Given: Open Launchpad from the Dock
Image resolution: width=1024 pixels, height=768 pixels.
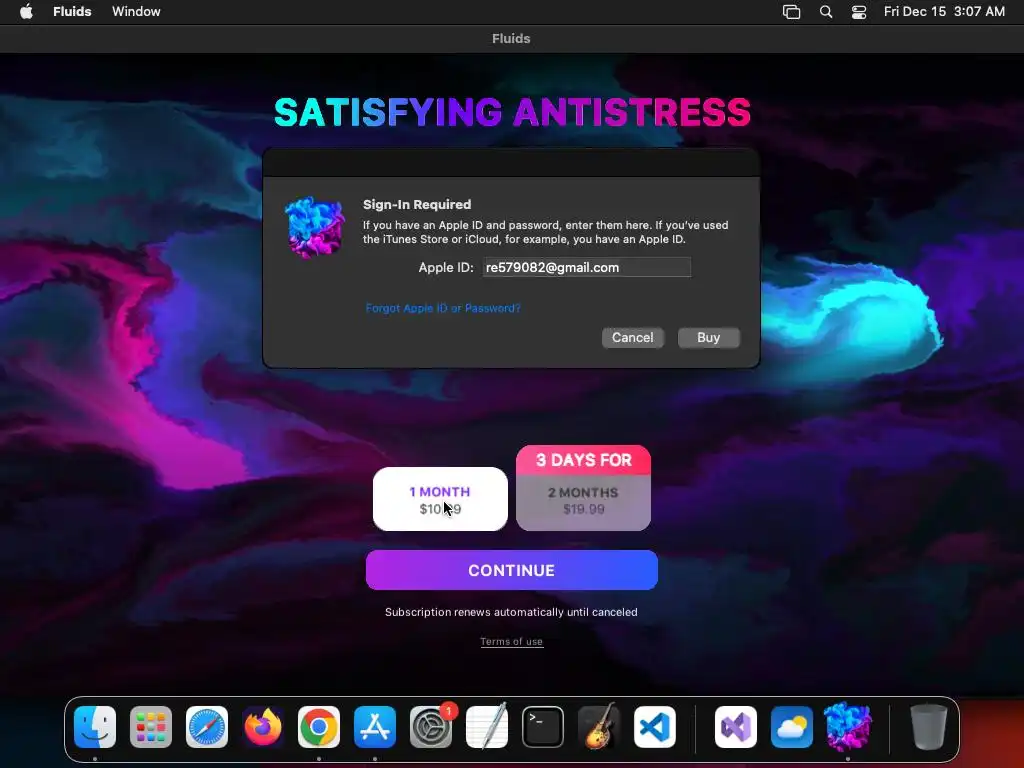Looking at the screenshot, I should [x=151, y=727].
